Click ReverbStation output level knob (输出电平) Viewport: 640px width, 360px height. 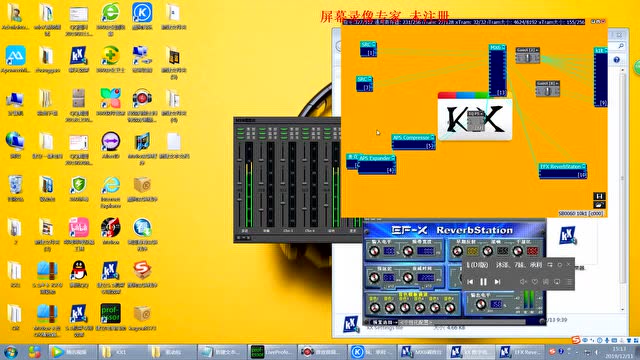pos(481,304)
